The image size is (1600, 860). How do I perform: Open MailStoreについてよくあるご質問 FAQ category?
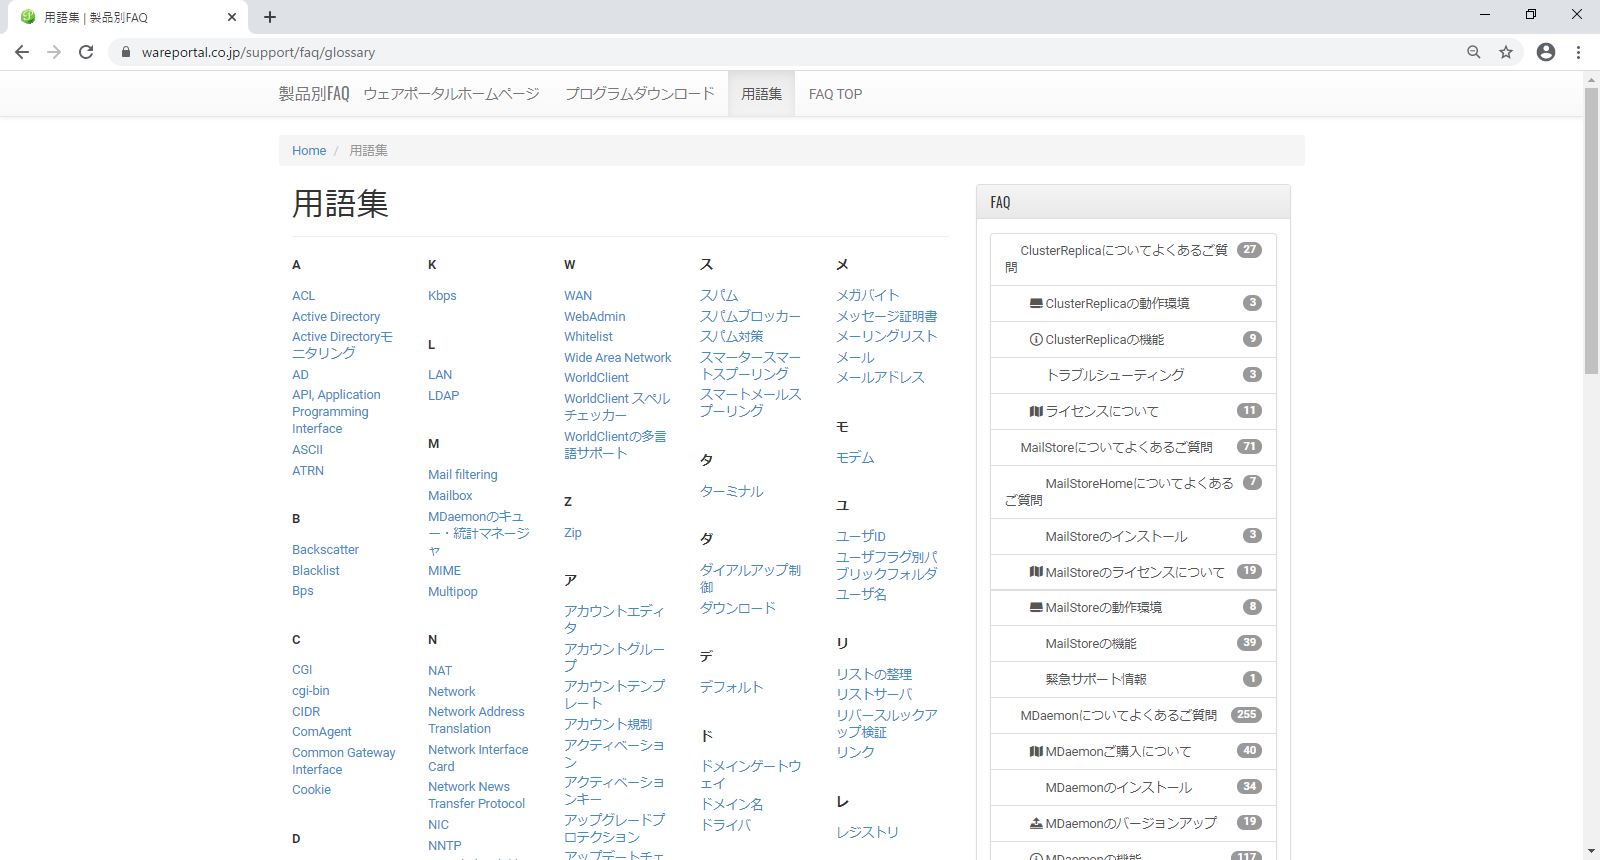pos(1133,447)
